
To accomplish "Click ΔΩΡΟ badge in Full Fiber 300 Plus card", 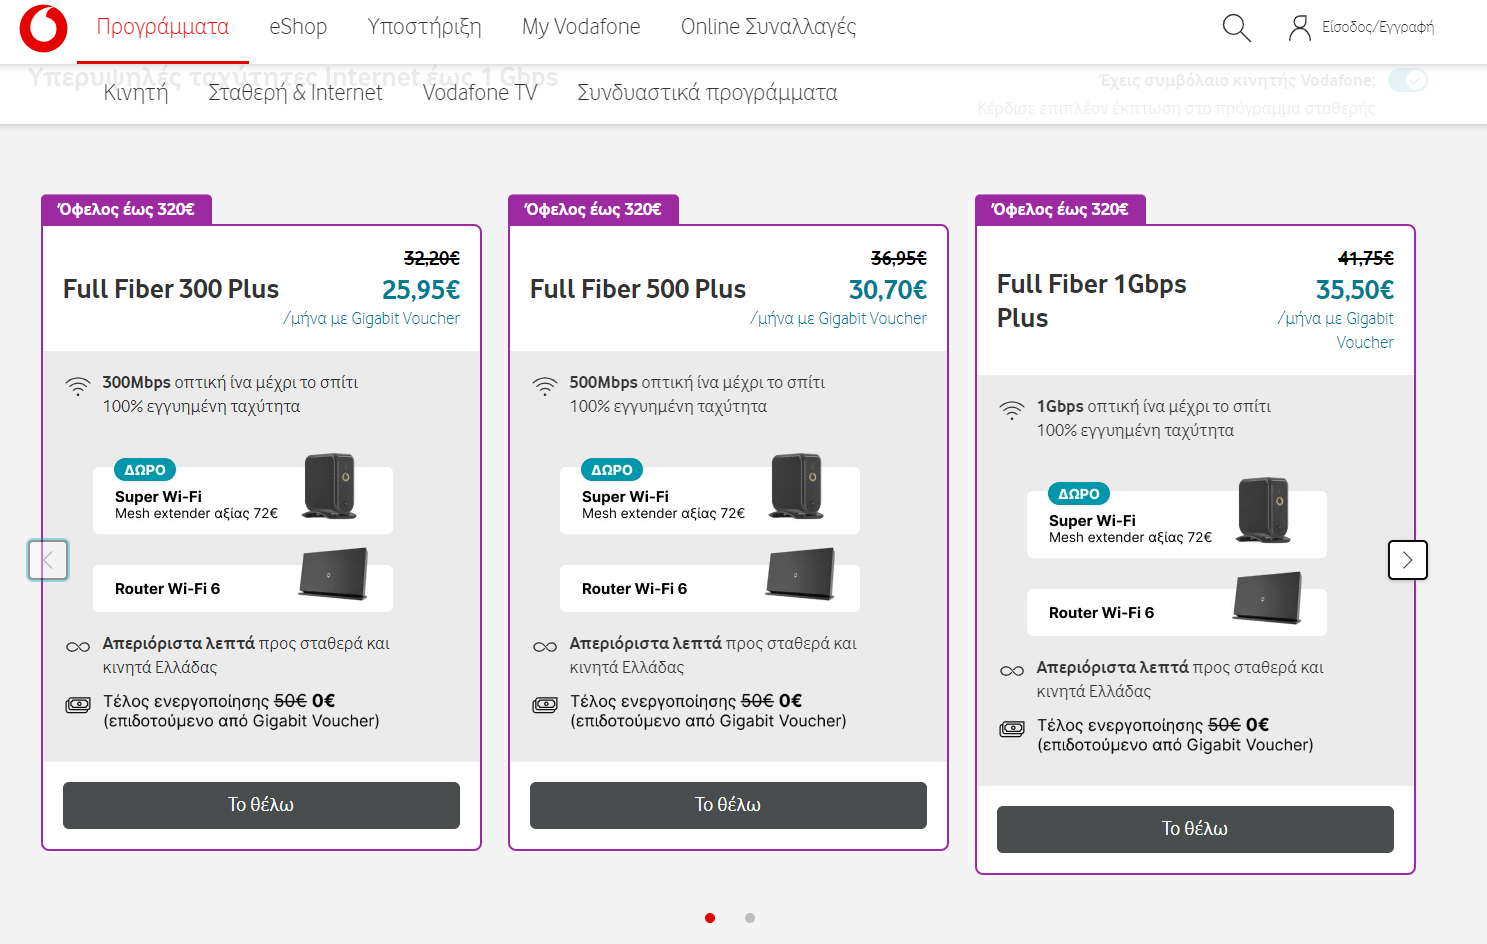I will point(145,470).
